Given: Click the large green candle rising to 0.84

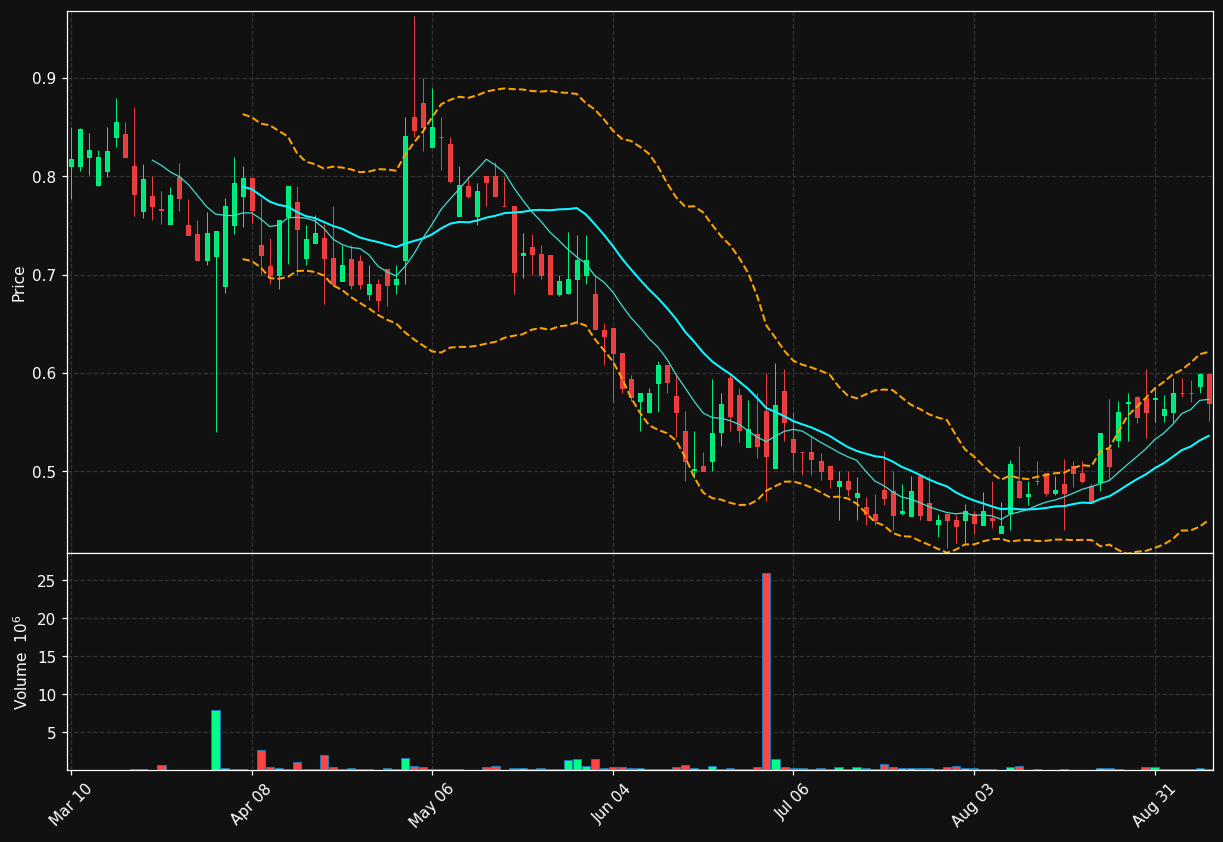Looking at the screenshot, I should pyautogui.click(x=405, y=199).
